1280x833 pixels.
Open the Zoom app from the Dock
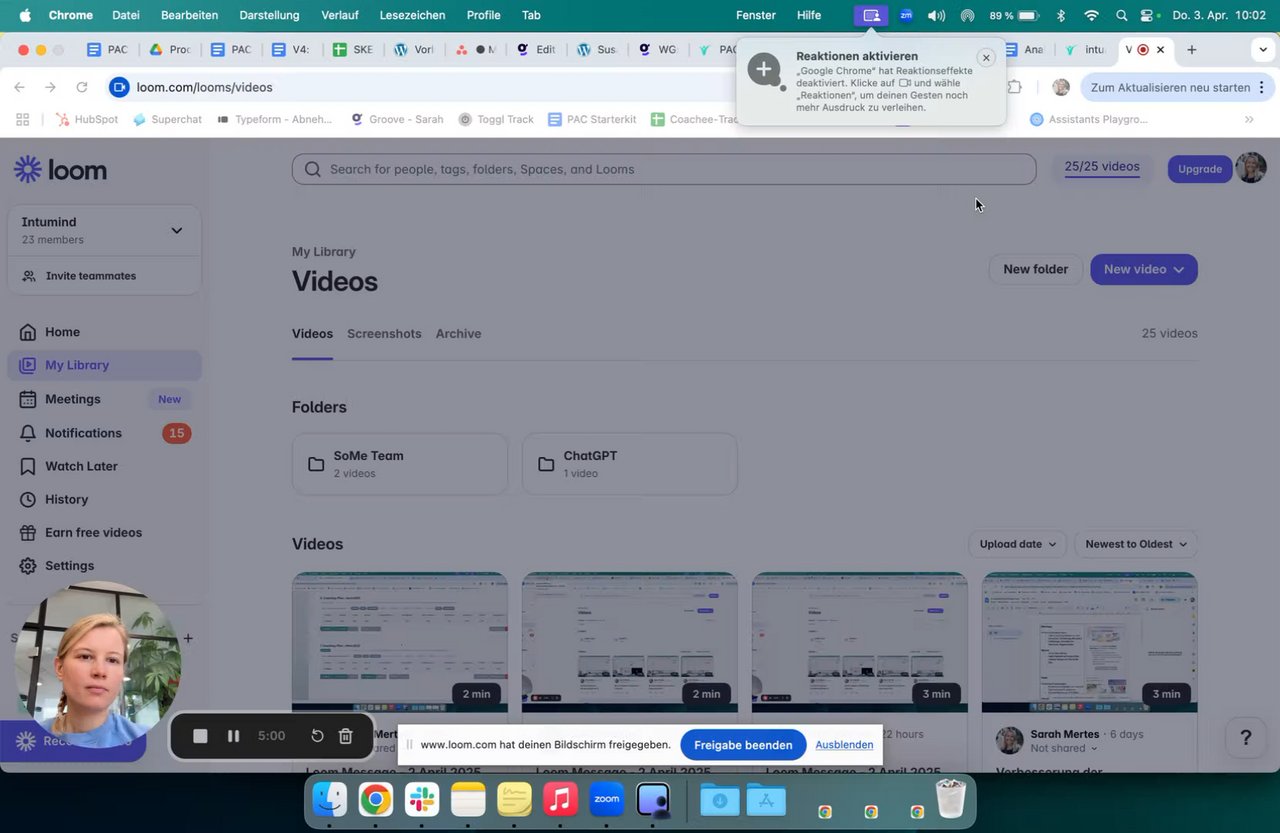click(607, 799)
